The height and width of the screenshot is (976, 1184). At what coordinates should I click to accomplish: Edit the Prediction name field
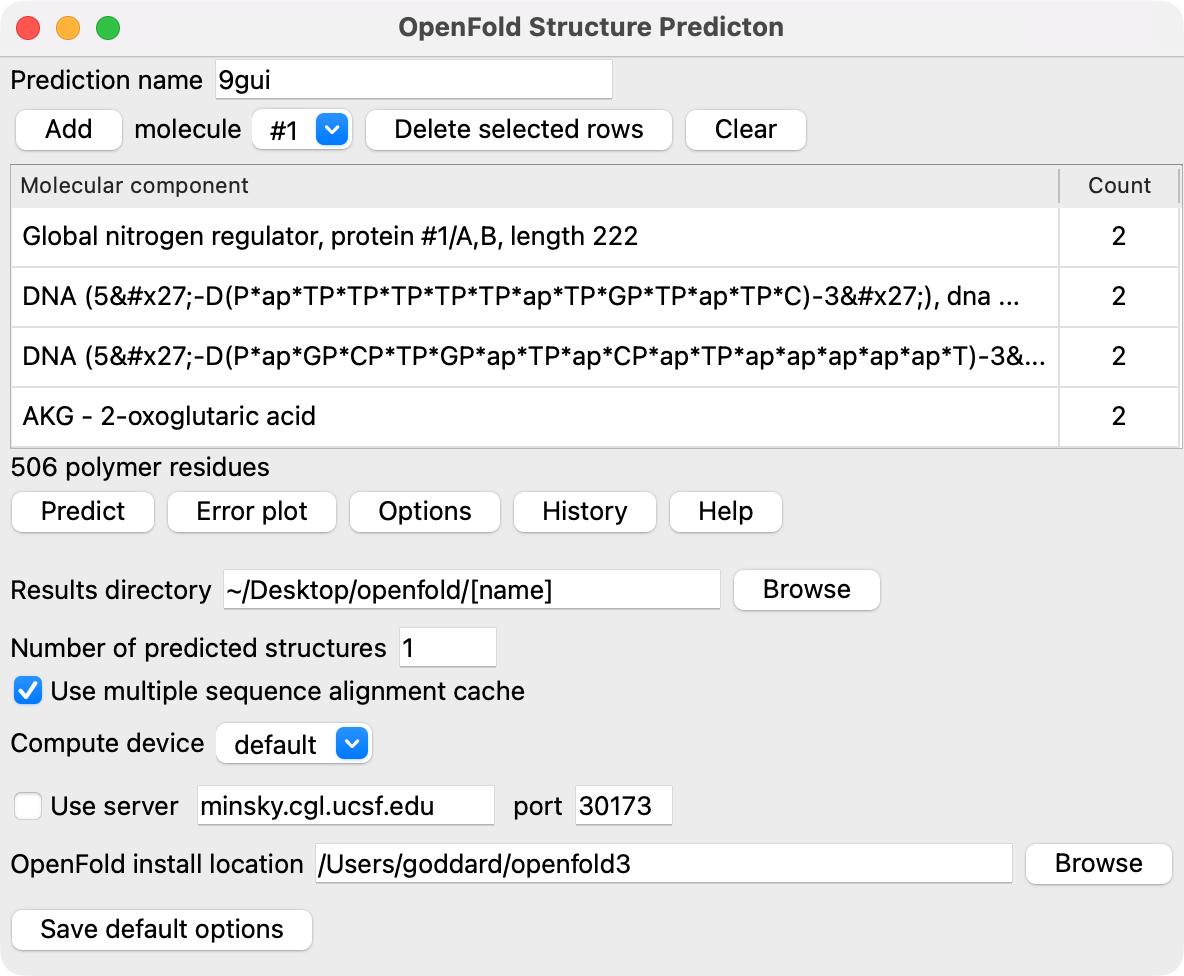(413, 79)
